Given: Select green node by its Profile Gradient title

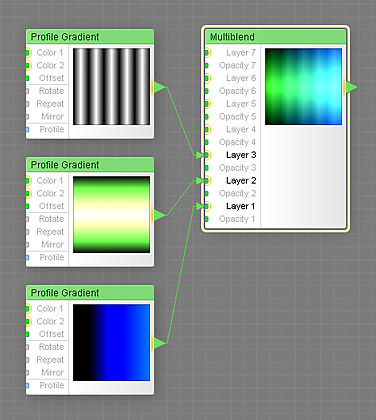Looking at the screenshot, I should pos(65,165).
